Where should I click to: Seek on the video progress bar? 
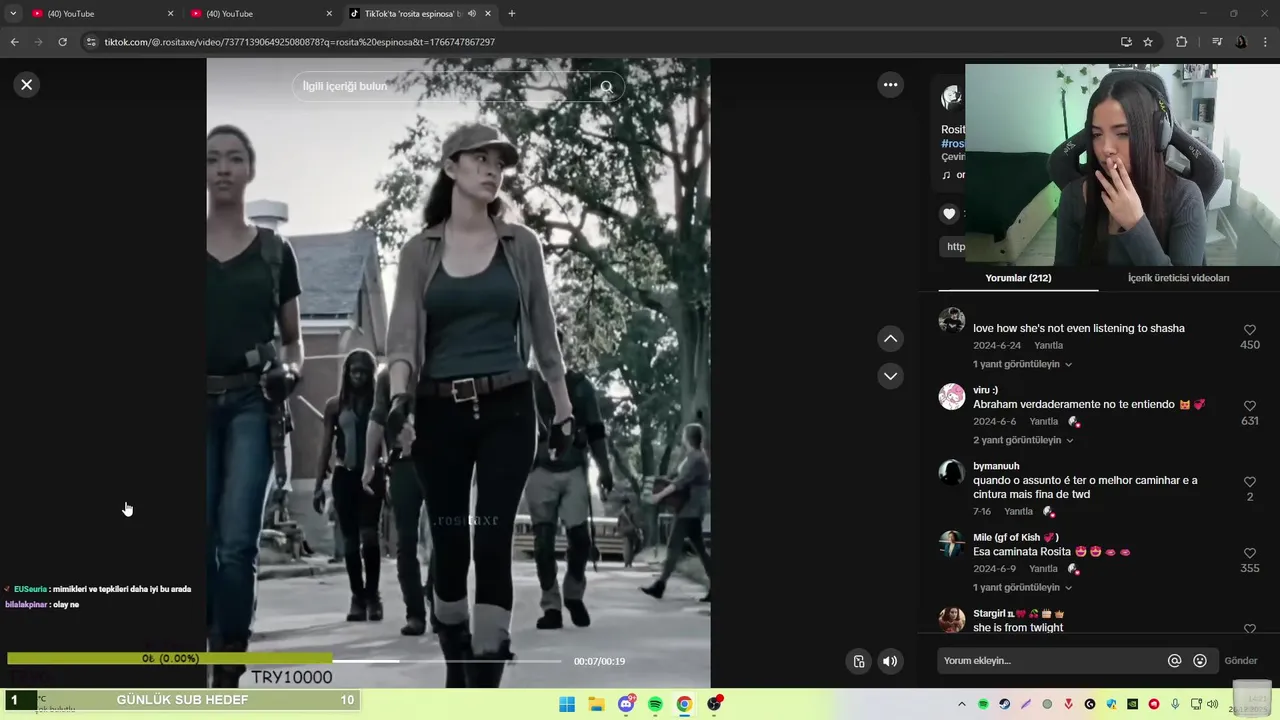coord(447,661)
